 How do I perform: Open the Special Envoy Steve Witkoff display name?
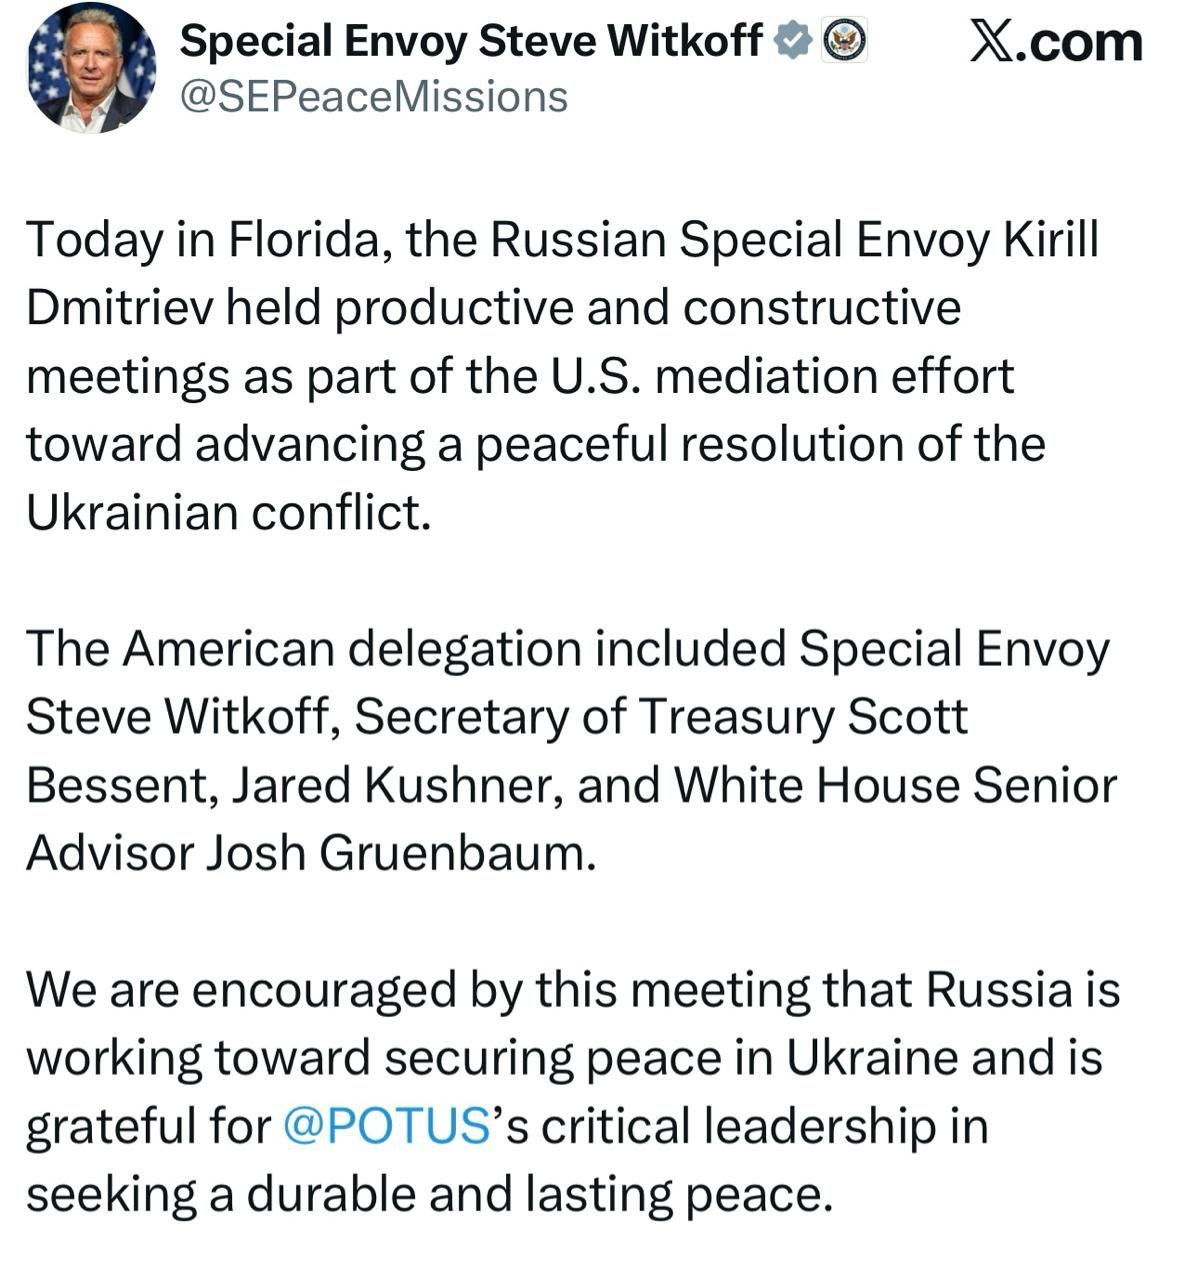point(472,41)
